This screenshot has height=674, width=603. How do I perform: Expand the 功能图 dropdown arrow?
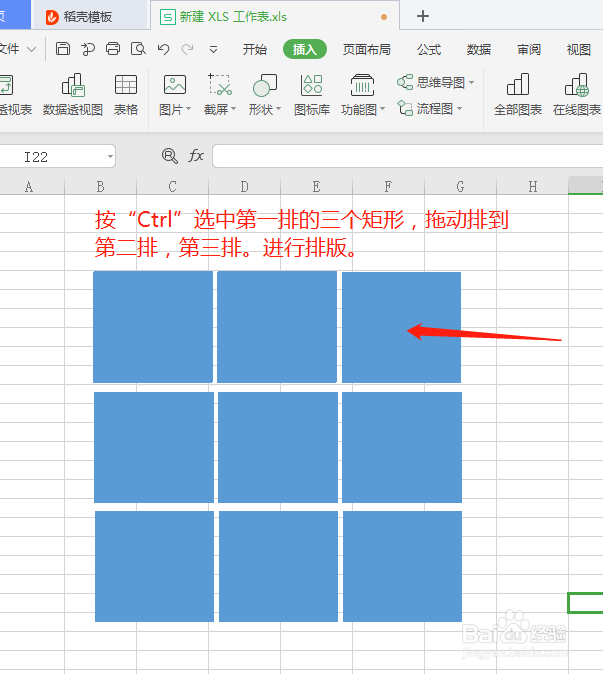pyautogui.click(x=382, y=109)
